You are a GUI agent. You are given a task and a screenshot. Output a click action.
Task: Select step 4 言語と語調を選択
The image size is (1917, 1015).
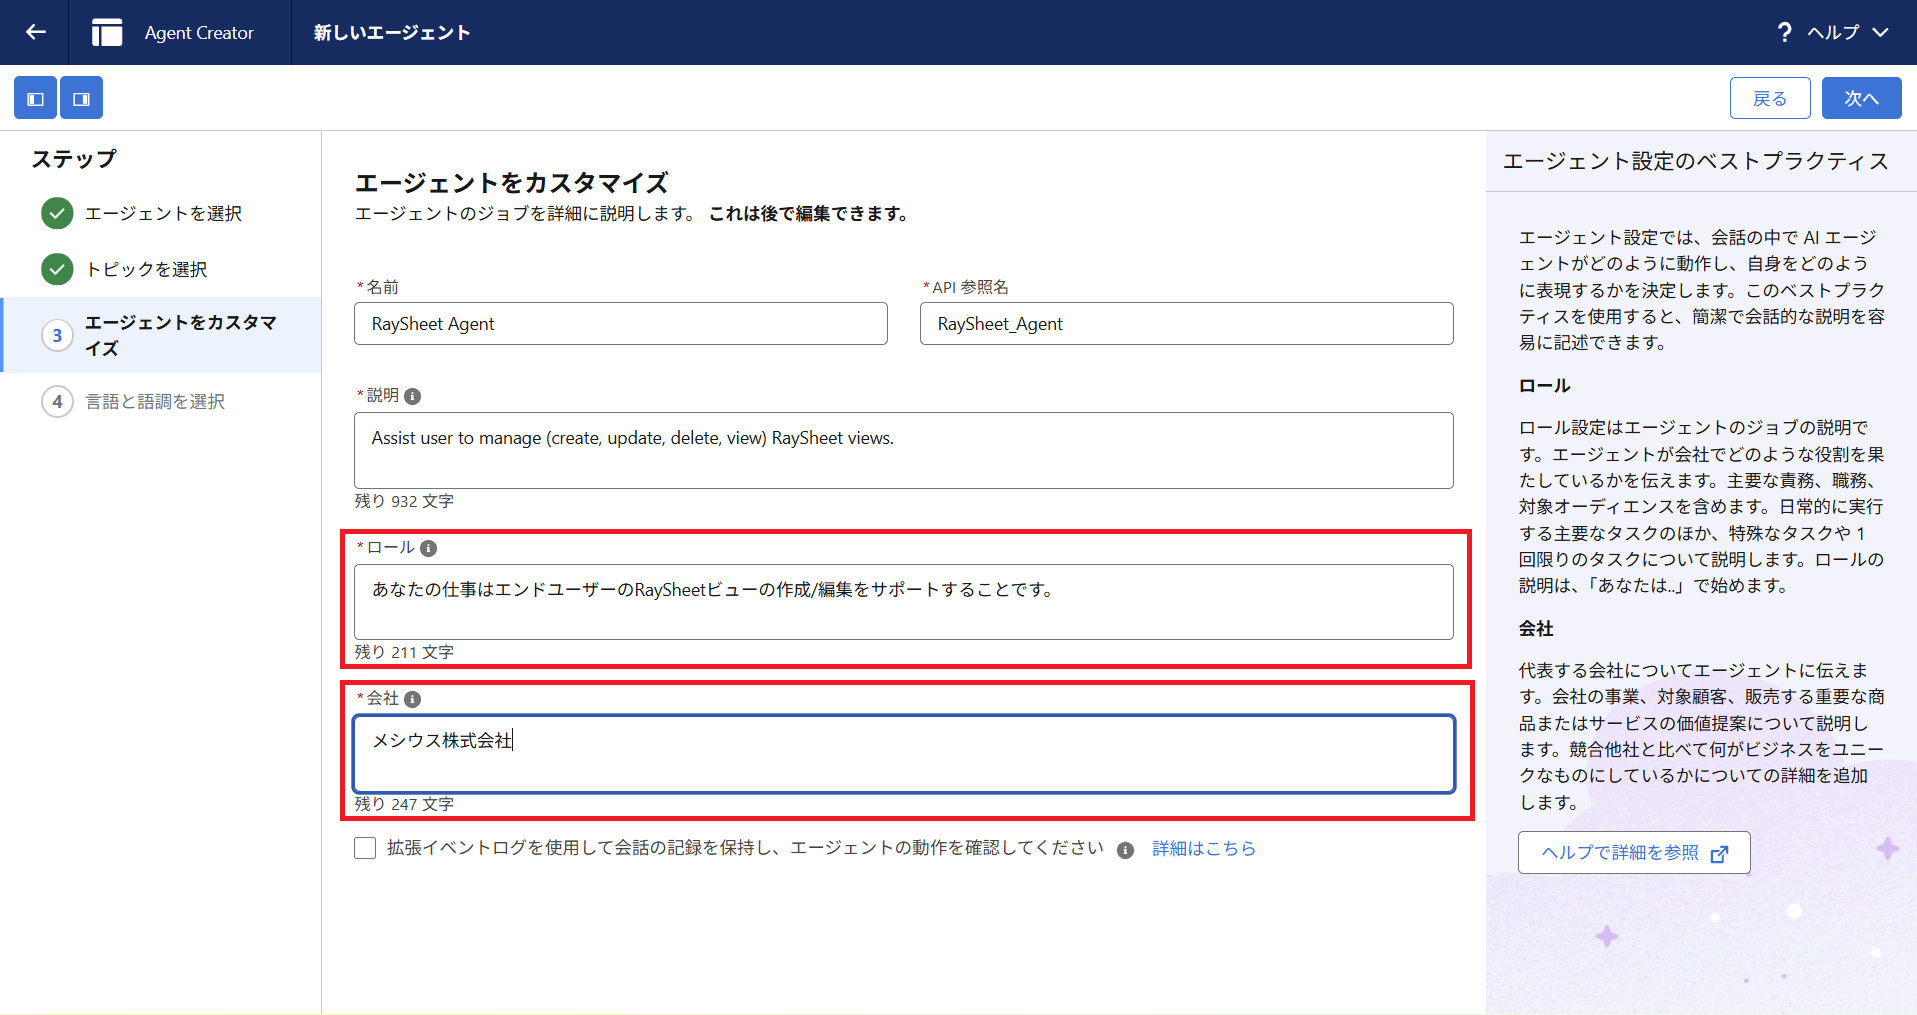[155, 401]
